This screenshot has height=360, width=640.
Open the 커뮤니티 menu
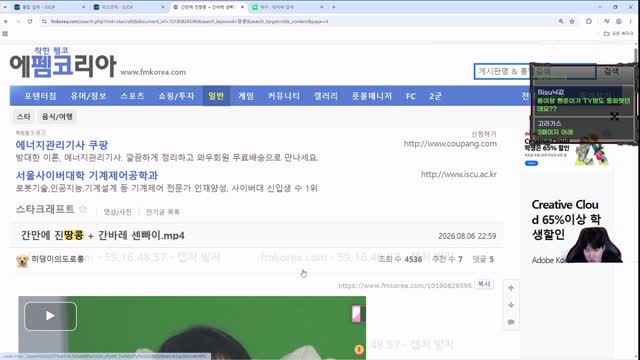point(284,96)
